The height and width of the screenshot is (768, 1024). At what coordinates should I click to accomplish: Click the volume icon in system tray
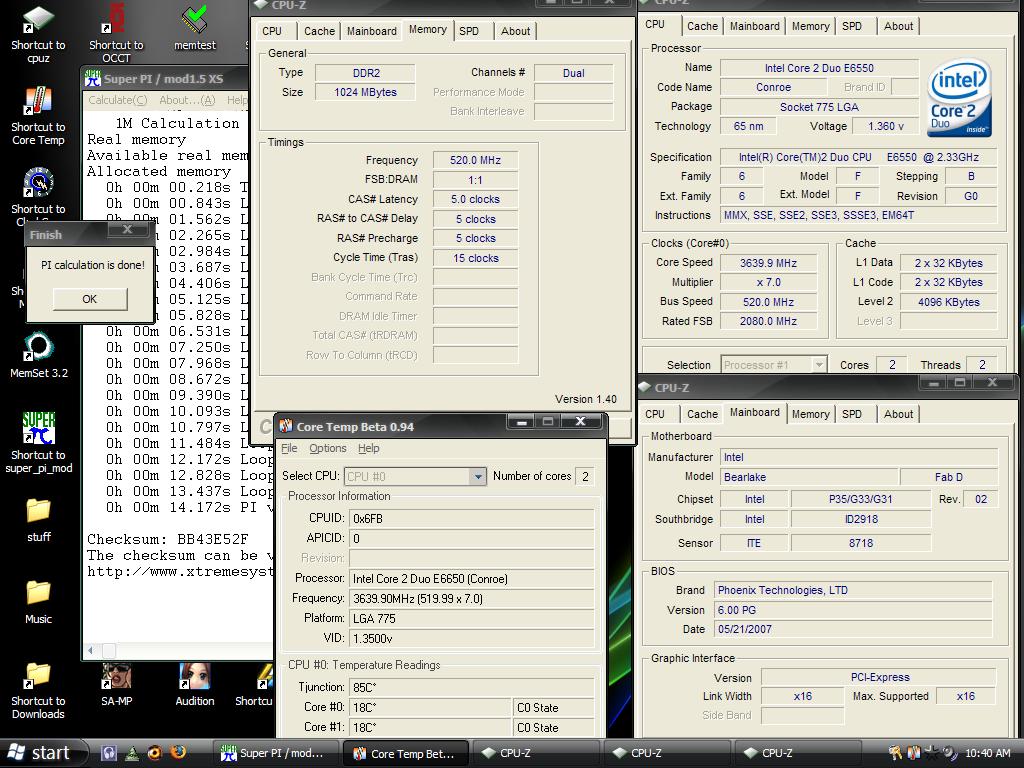pyautogui.click(x=950, y=753)
